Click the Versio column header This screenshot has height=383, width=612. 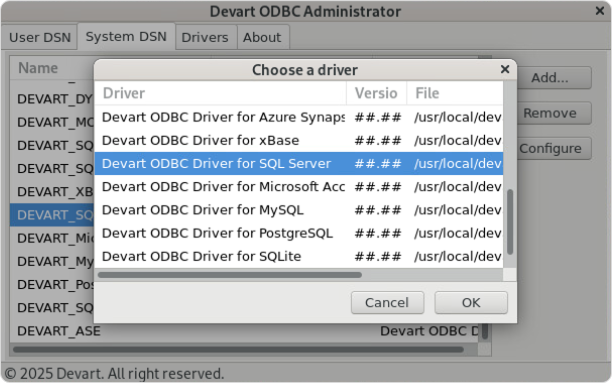tap(376, 93)
